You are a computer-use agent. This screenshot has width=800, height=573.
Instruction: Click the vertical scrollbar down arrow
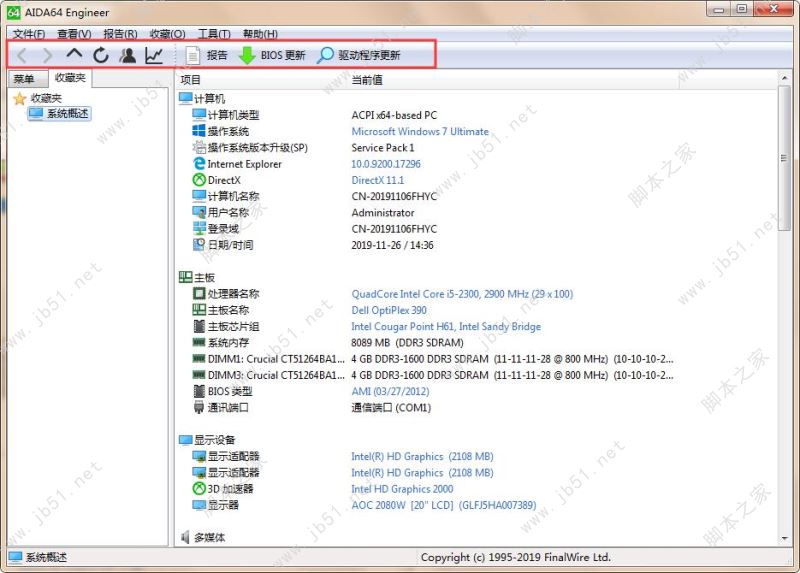784,538
